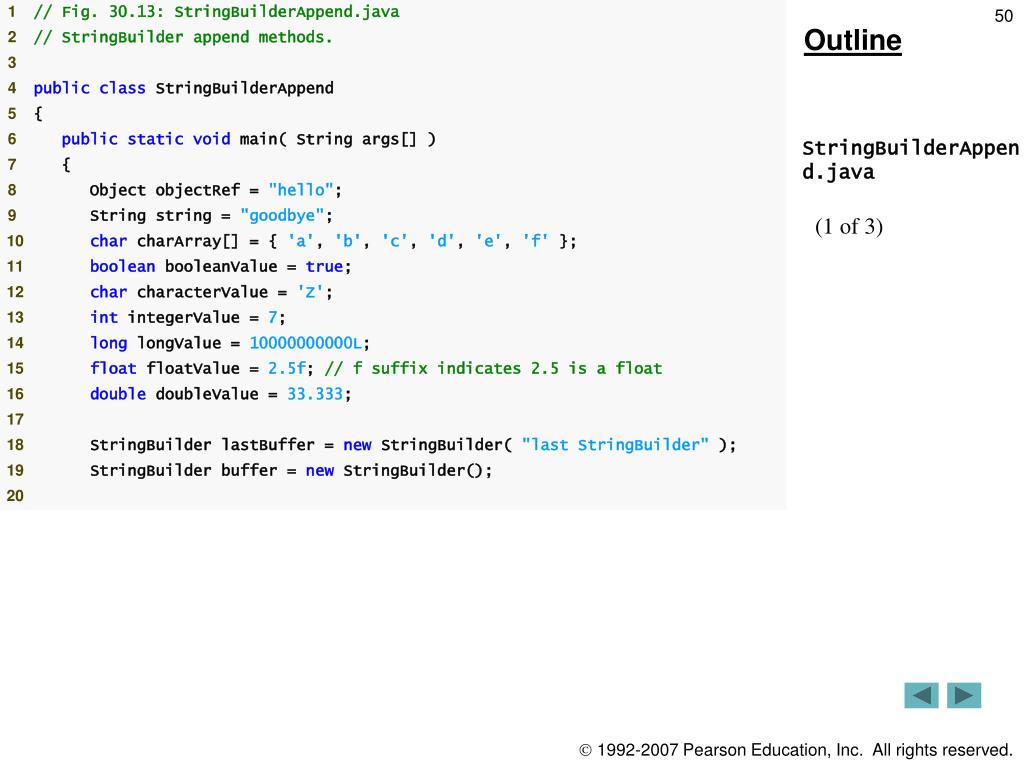Click the 10000000000L long literal

point(305,343)
